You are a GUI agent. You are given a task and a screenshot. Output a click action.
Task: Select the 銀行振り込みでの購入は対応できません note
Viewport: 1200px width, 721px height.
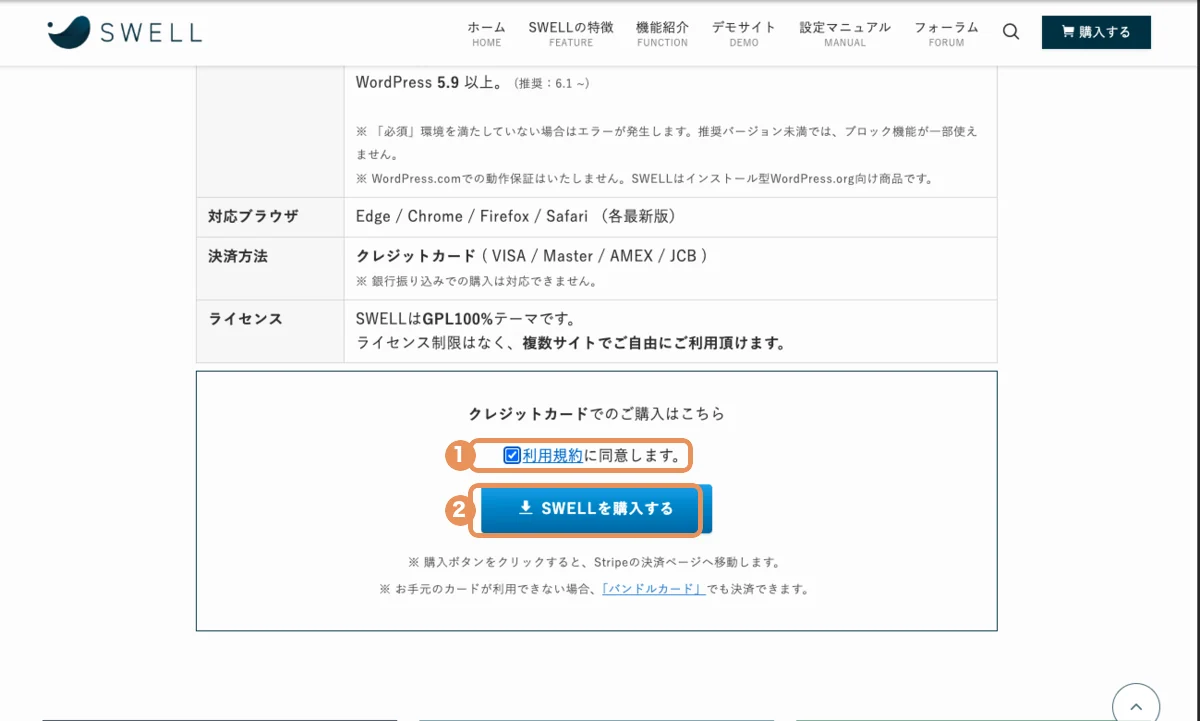click(476, 281)
